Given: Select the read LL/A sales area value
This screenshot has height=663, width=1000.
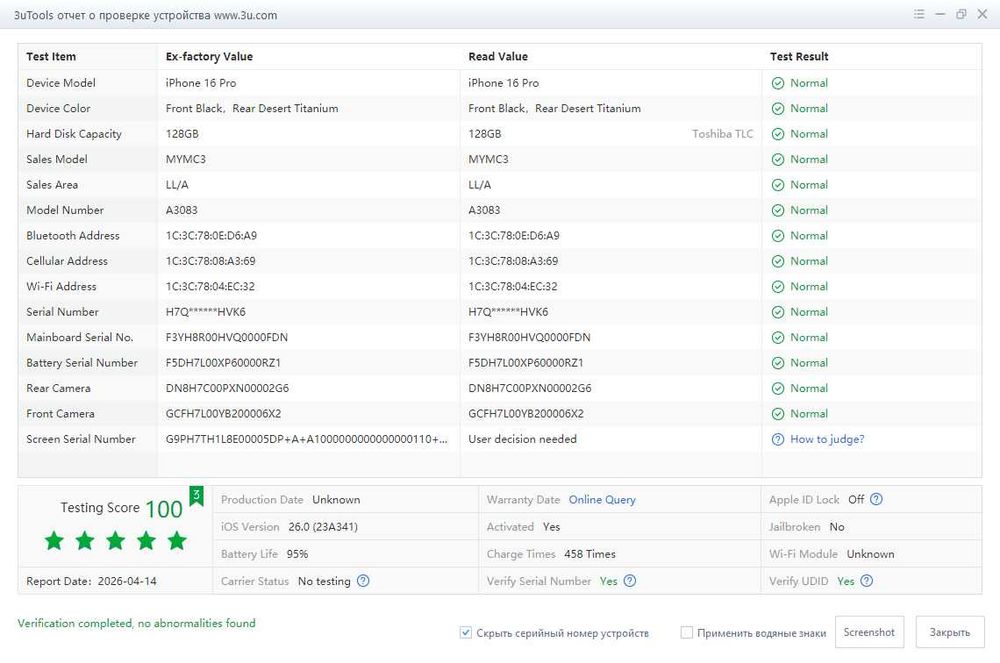Looking at the screenshot, I should pyautogui.click(x=480, y=185).
